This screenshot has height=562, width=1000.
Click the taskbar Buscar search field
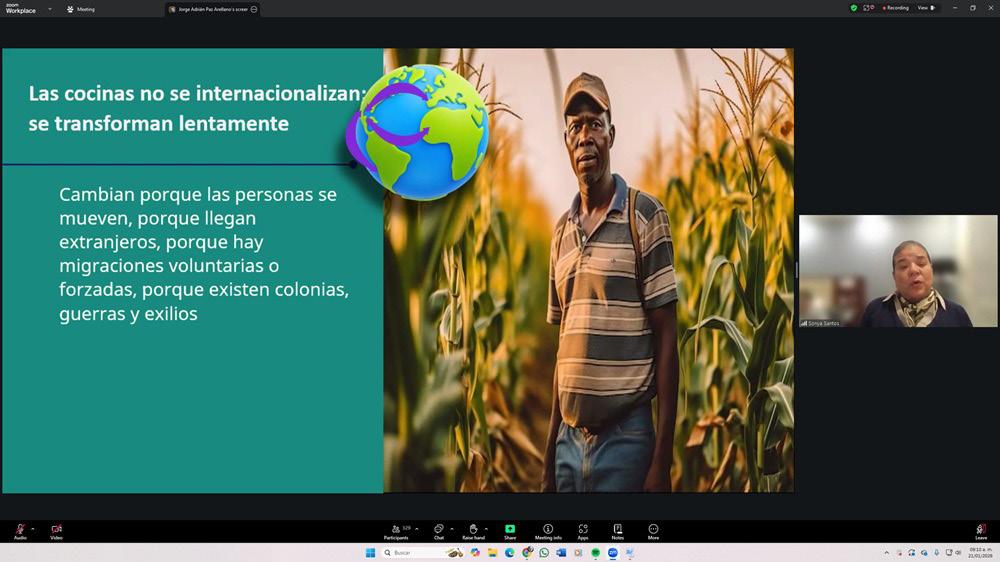(423, 552)
